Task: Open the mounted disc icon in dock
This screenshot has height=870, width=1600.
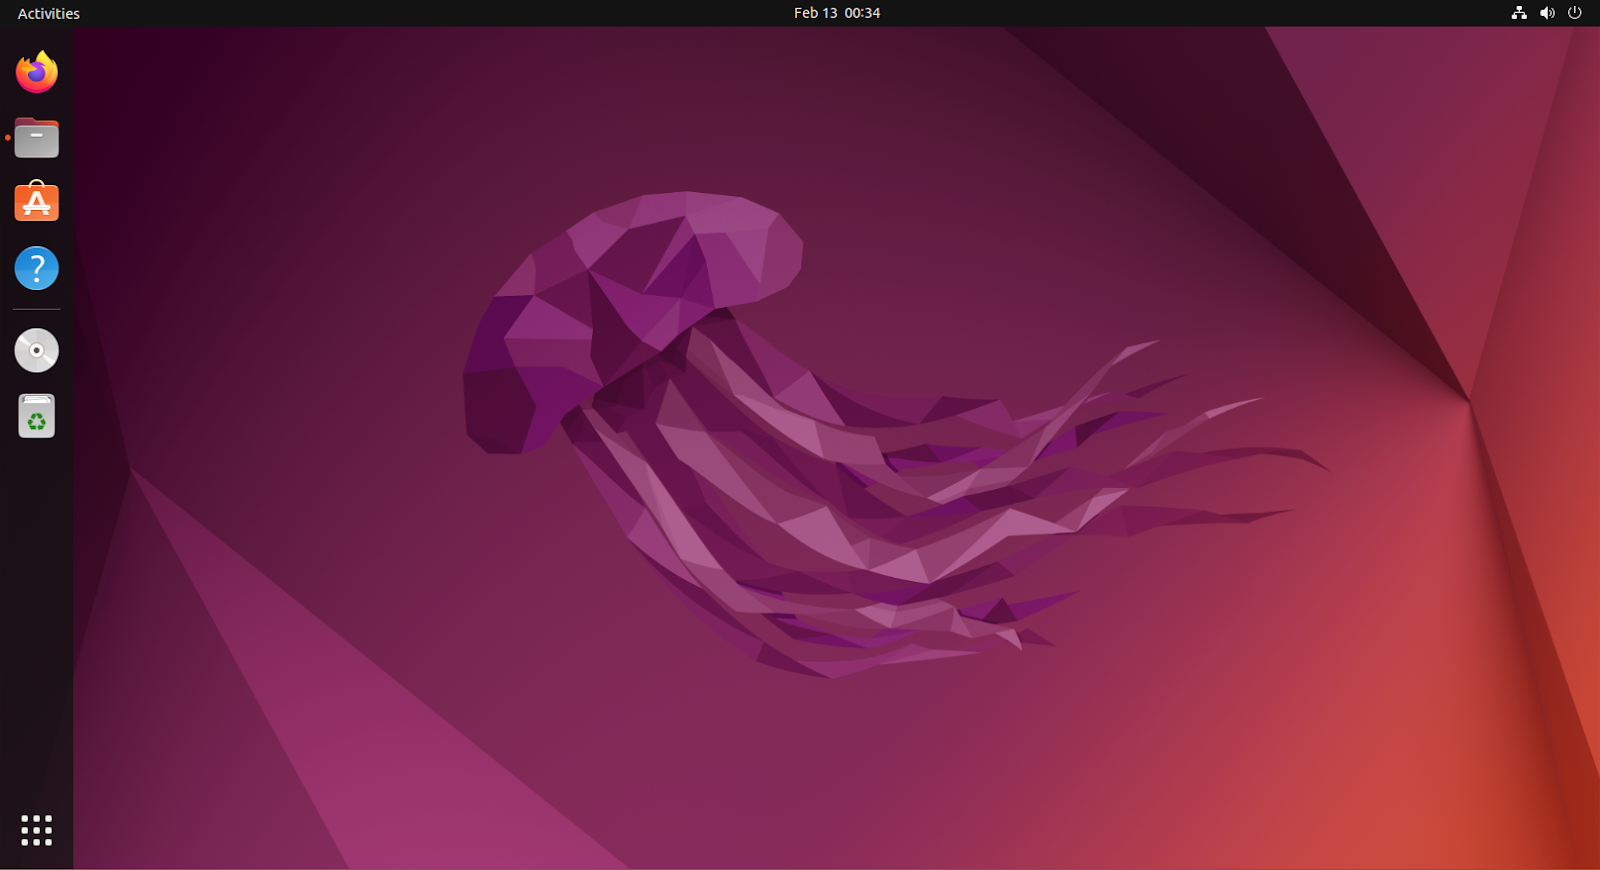Action: (x=37, y=351)
